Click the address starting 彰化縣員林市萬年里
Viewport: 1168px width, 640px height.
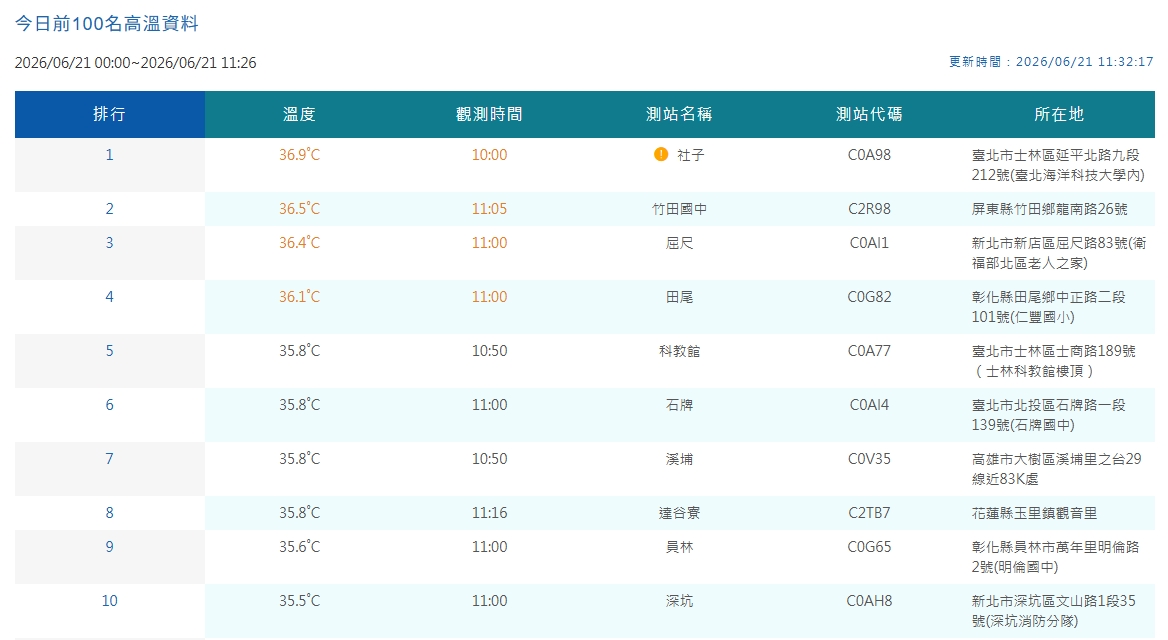point(1056,557)
